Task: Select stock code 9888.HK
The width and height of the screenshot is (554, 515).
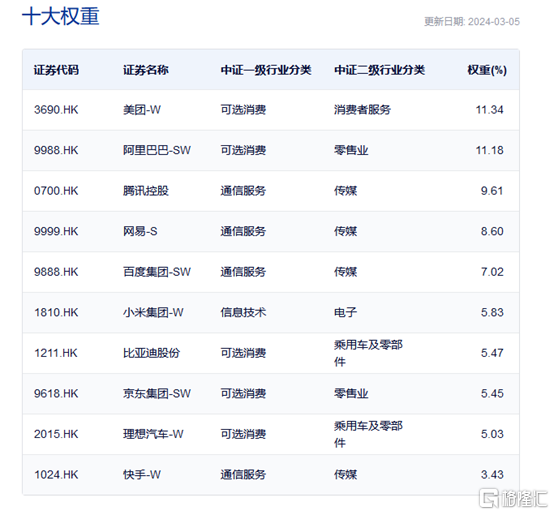Action: tap(56, 272)
